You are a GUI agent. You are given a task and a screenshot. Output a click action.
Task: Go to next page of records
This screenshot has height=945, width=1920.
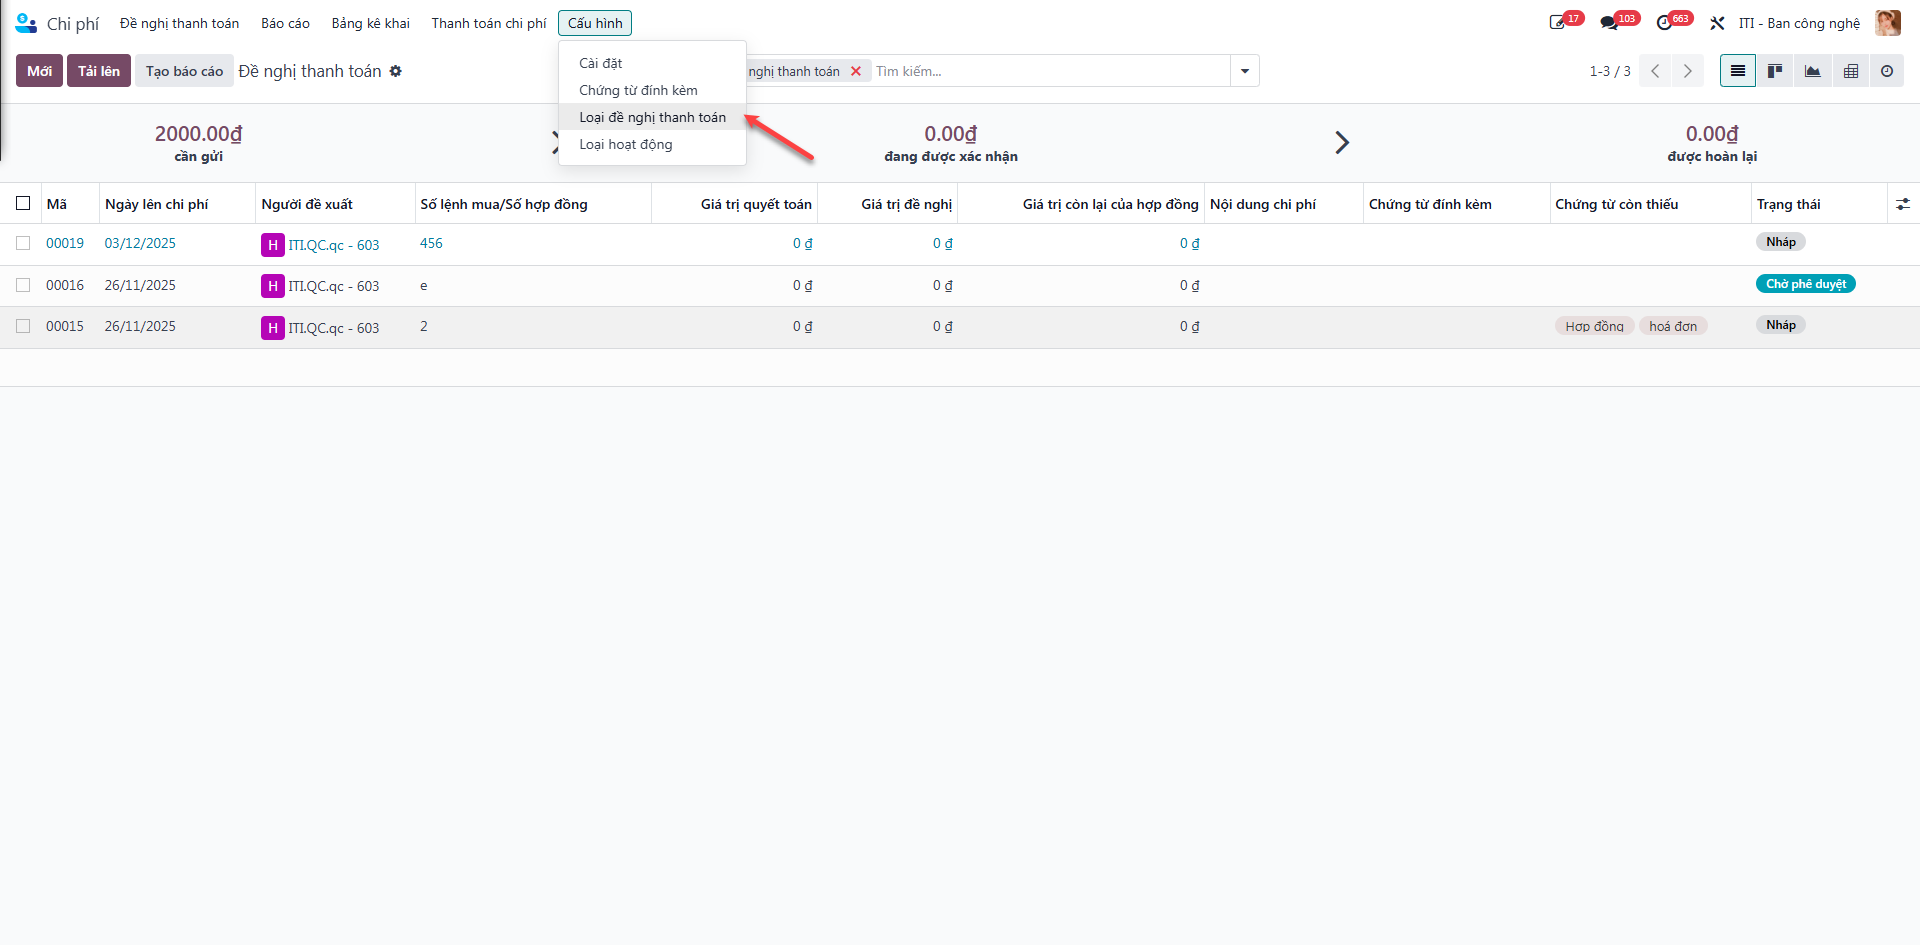(1688, 71)
